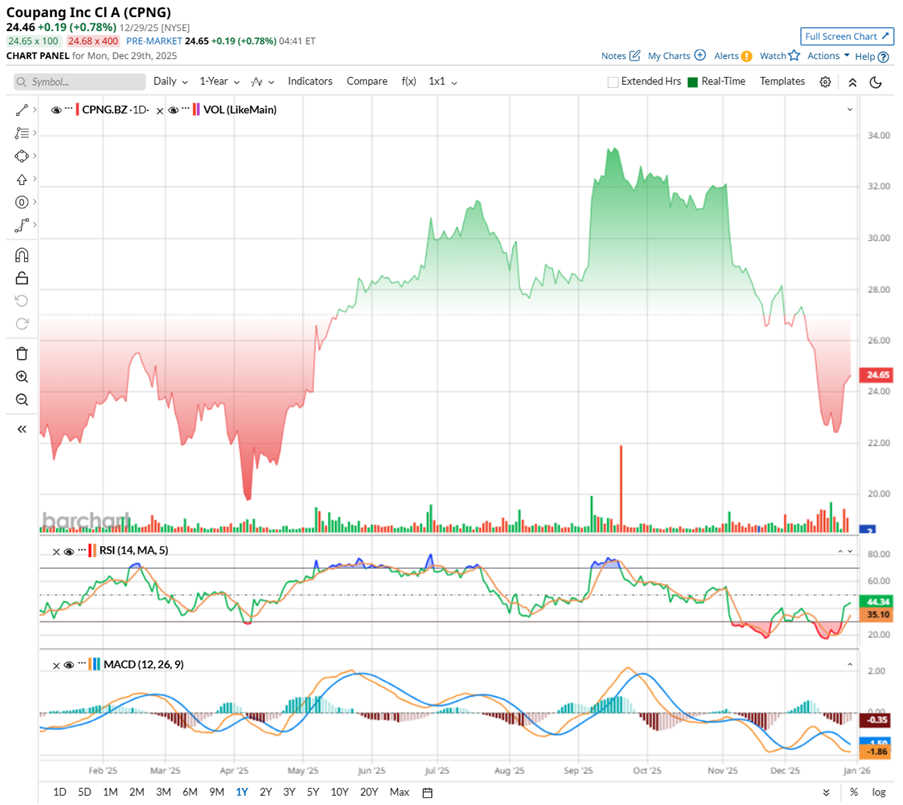Open the Actions dropdown menu

[828, 56]
